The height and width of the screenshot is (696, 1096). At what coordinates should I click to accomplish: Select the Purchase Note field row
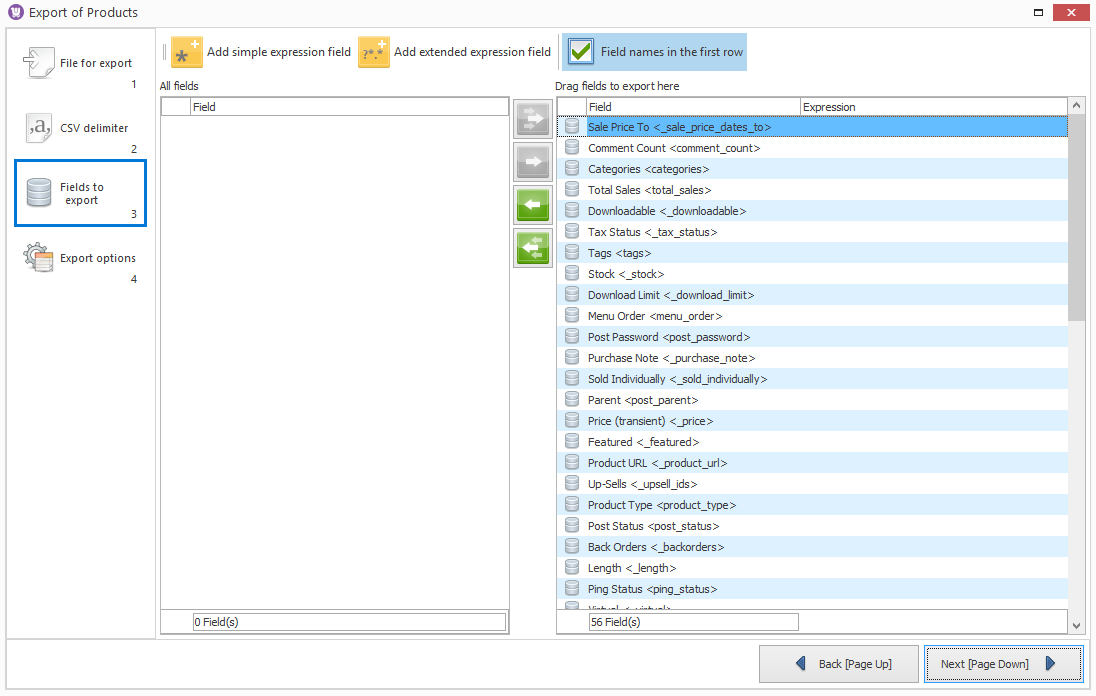tap(813, 358)
